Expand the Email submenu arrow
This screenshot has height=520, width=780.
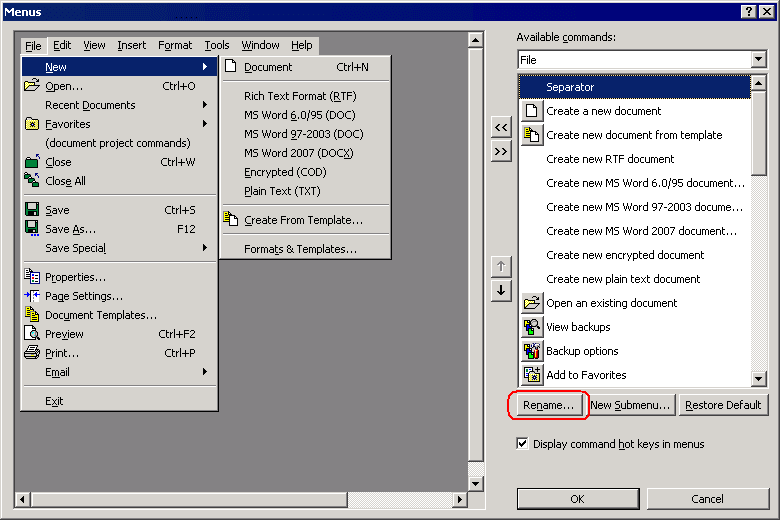[x=205, y=371]
